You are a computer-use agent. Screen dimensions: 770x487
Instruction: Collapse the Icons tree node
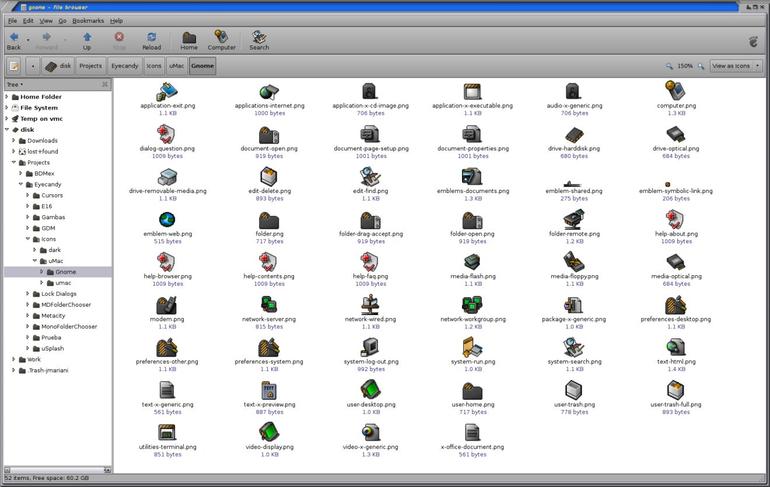tap(28, 239)
